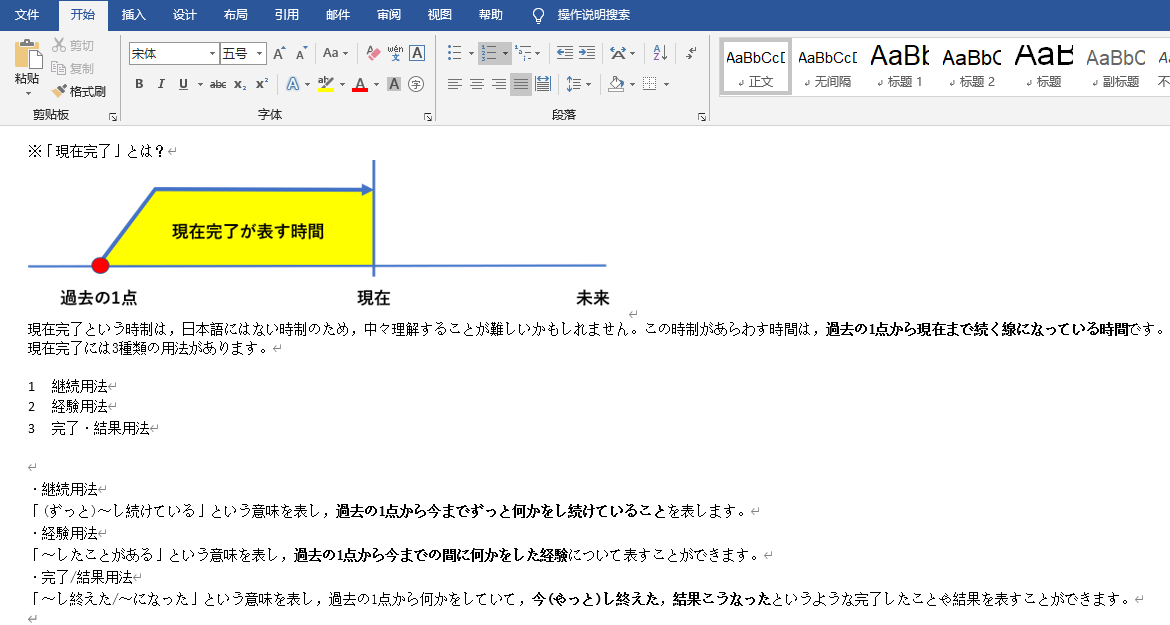Click the Copy (复制) icon
1170x625 pixels.
pyautogui.click(x=70, y=66)
